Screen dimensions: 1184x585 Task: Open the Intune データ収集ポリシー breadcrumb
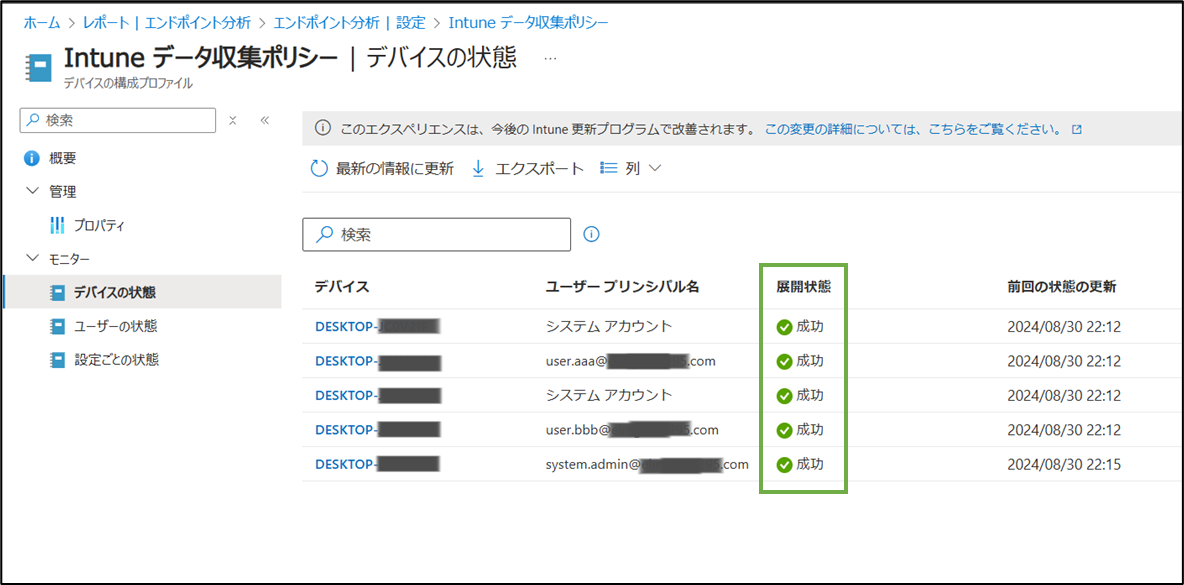point(529,23)
